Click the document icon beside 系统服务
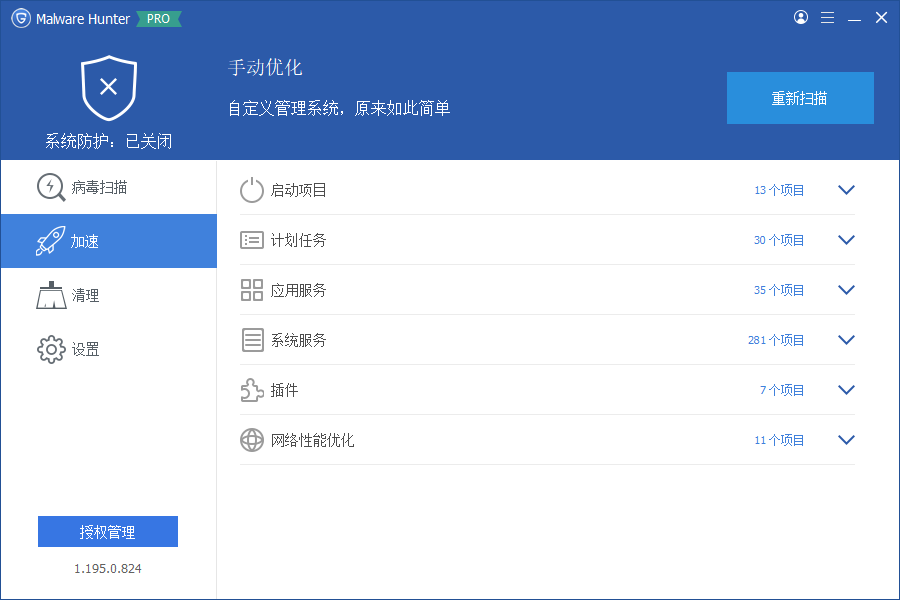Screen dimensions: 900x600 click(x=251, y=339)
